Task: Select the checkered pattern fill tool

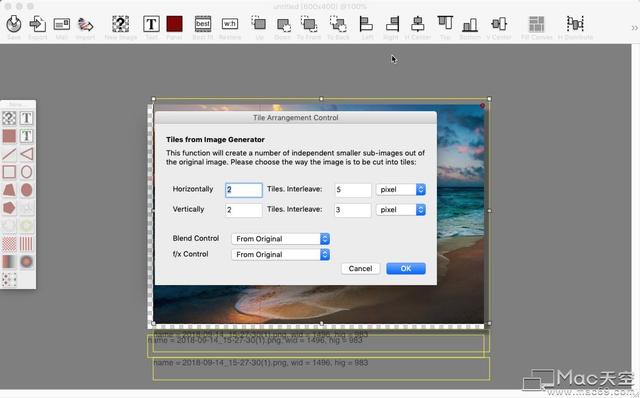Action: tap(9, 244)
